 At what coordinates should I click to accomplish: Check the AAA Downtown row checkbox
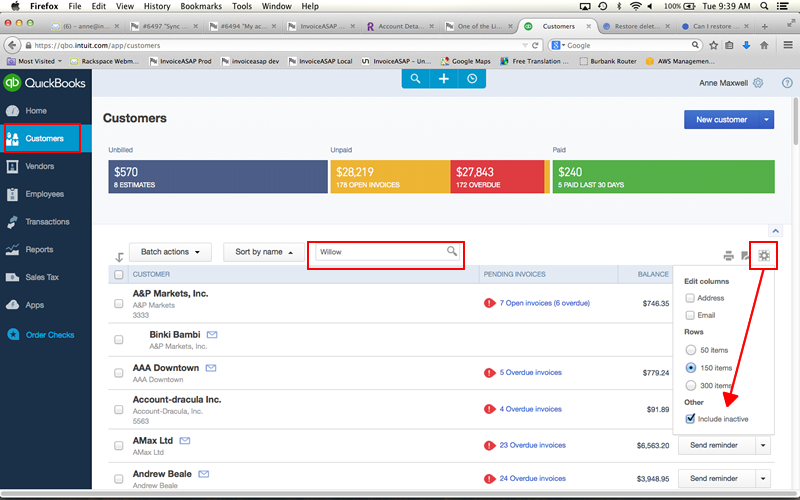[x=119, y=373]
